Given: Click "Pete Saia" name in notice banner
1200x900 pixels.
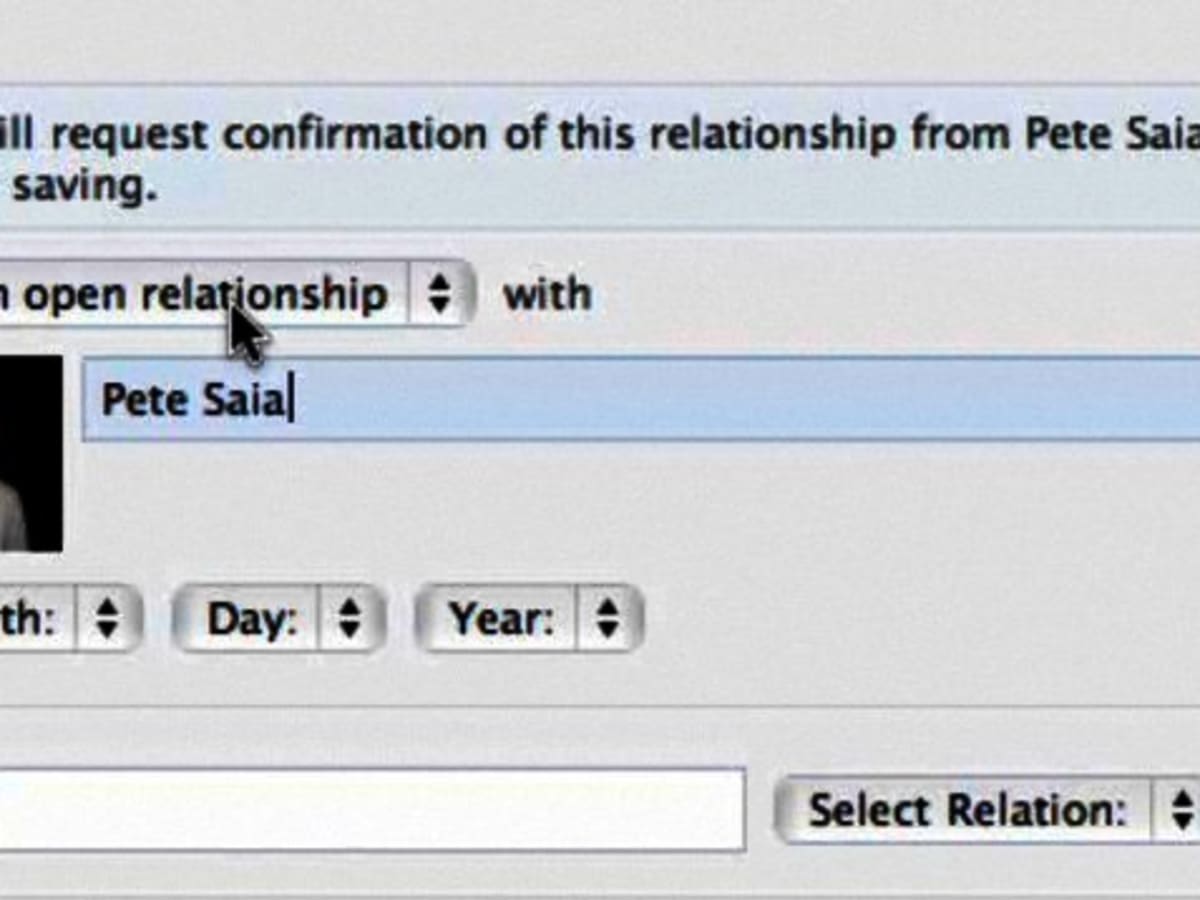Looking at the screenshot, I should click(x=1112, y=135).
